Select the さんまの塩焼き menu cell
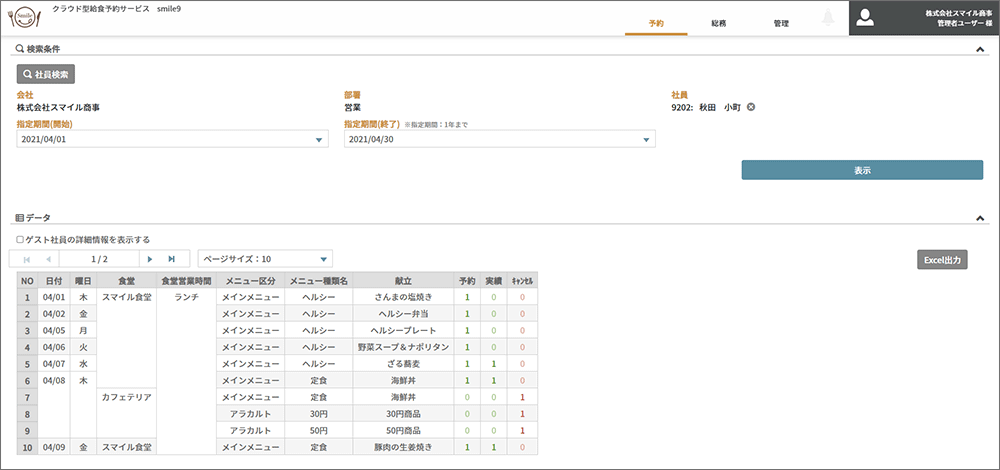 pyautogui.click(x=403, y=297)
